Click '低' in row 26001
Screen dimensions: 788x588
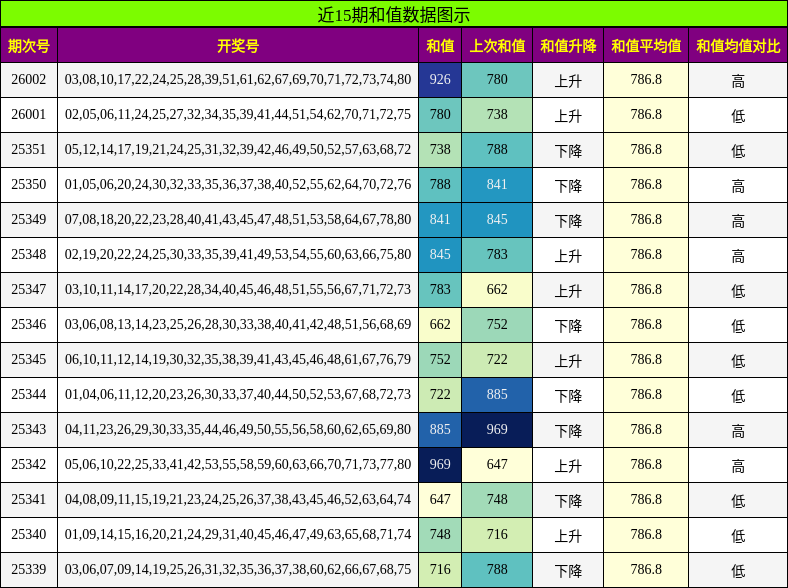pos(738,116)
